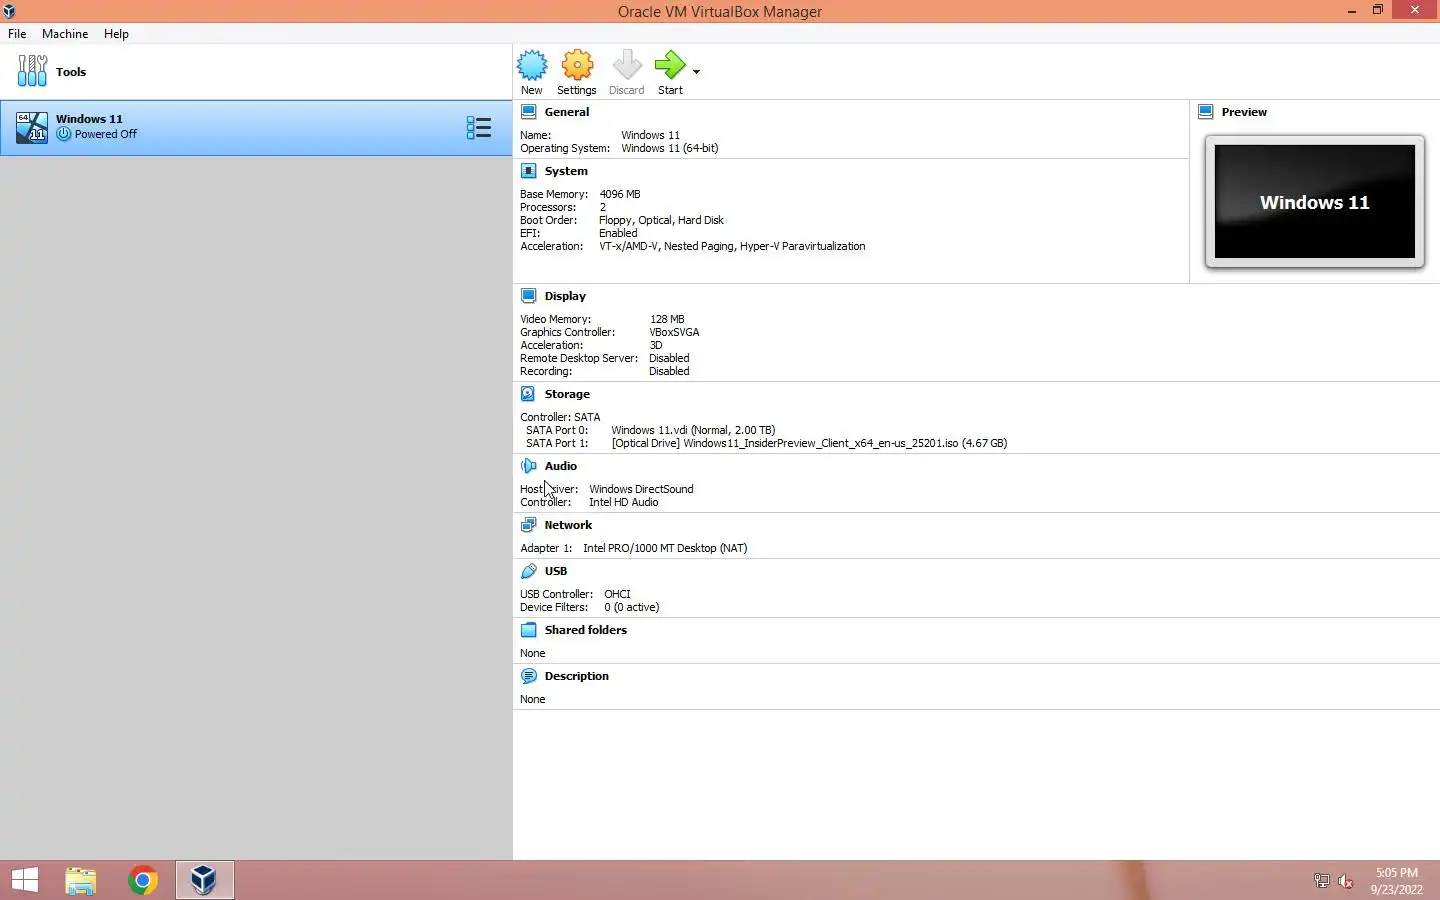Click the Windows 11 preview thumbnail
The width and height of the screenshot is (1440, 900).
(x=1315, y=202)
